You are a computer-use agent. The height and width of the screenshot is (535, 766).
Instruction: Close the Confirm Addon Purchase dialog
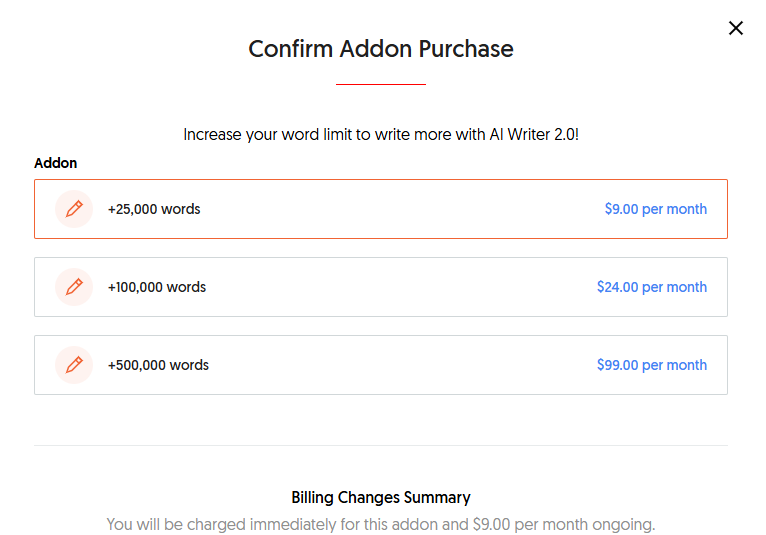[x=736, y=28]
